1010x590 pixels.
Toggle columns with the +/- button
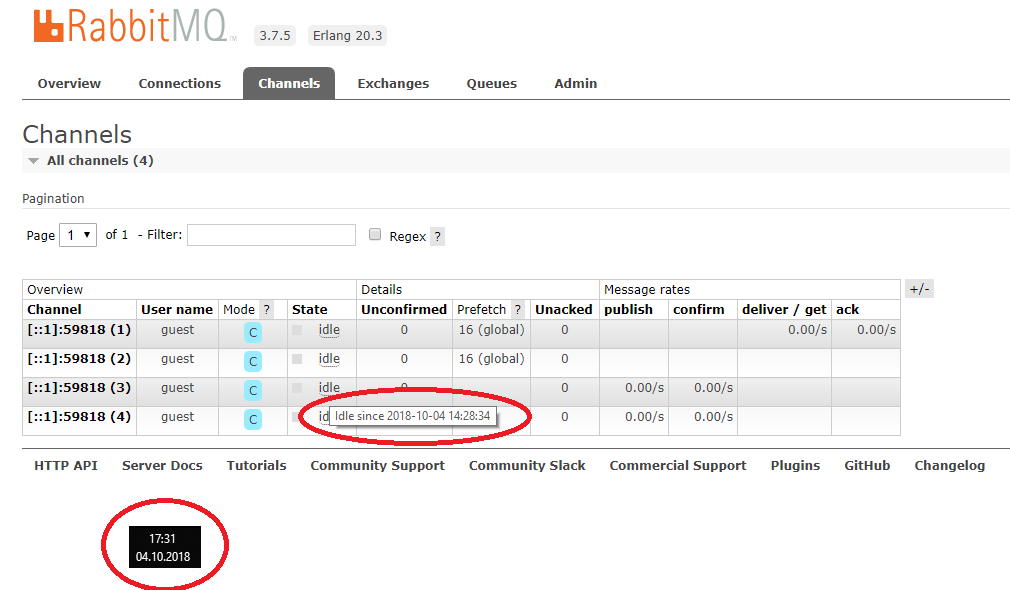(919, 289)
